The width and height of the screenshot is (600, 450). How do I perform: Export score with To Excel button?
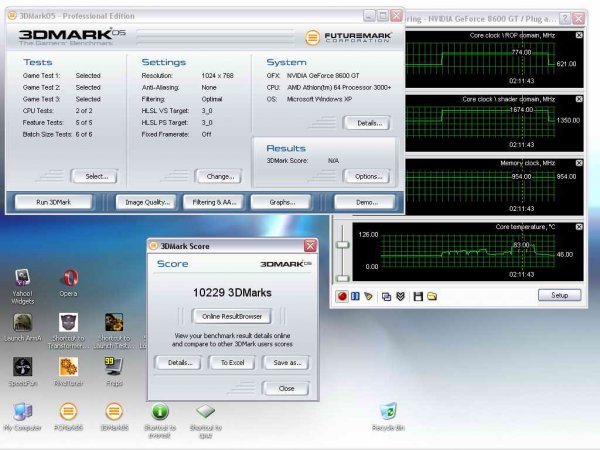pyautogui.click(x=232, y=362)
